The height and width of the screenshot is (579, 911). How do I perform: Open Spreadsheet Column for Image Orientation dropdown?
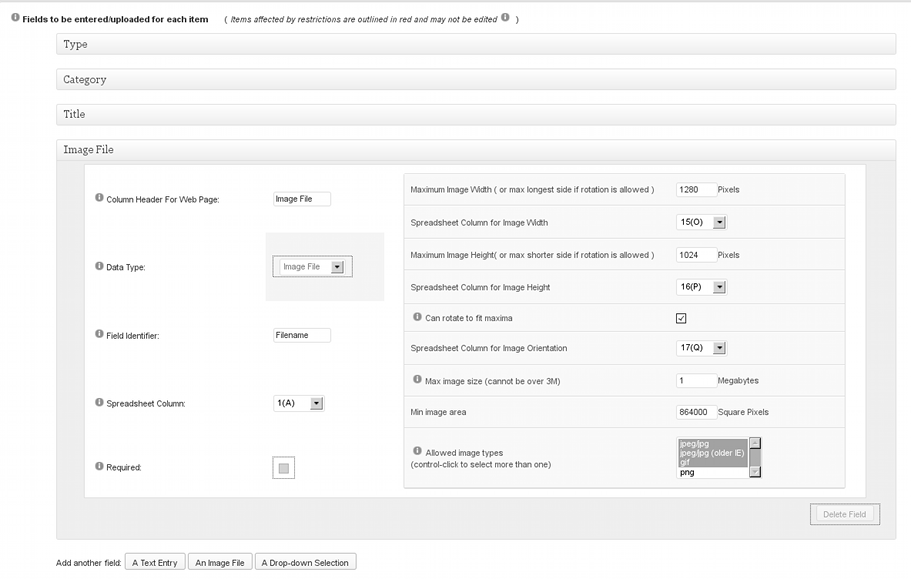click(701, 348)
